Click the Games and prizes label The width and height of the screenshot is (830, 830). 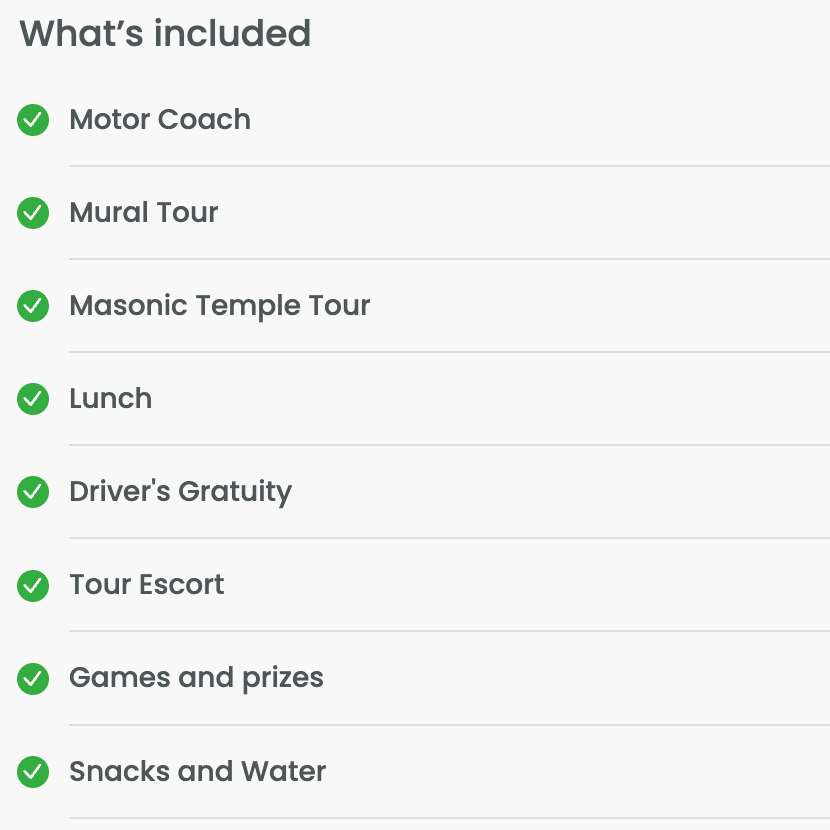(x=196, y=677)
